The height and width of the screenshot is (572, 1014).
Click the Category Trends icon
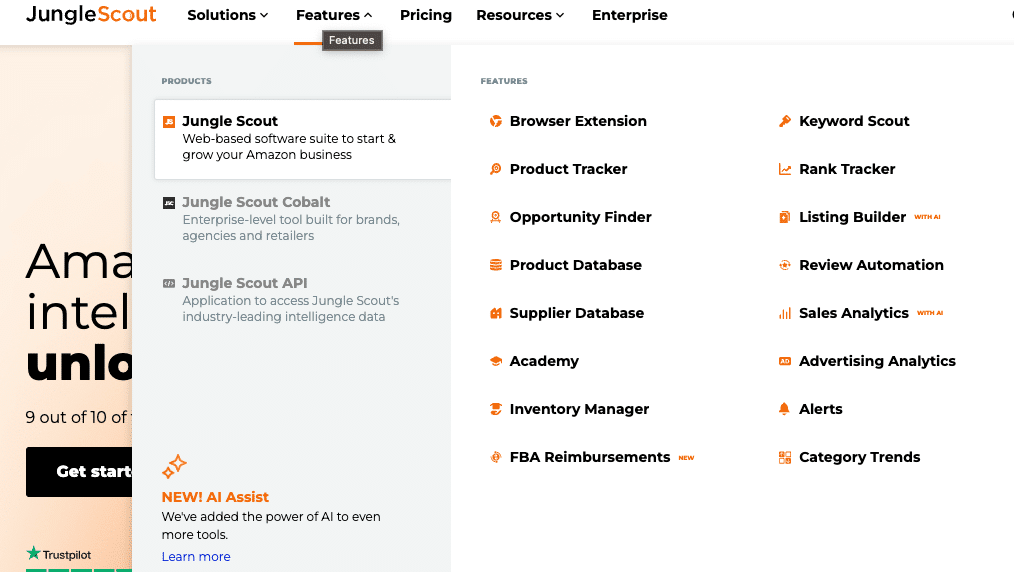(784, 458)
